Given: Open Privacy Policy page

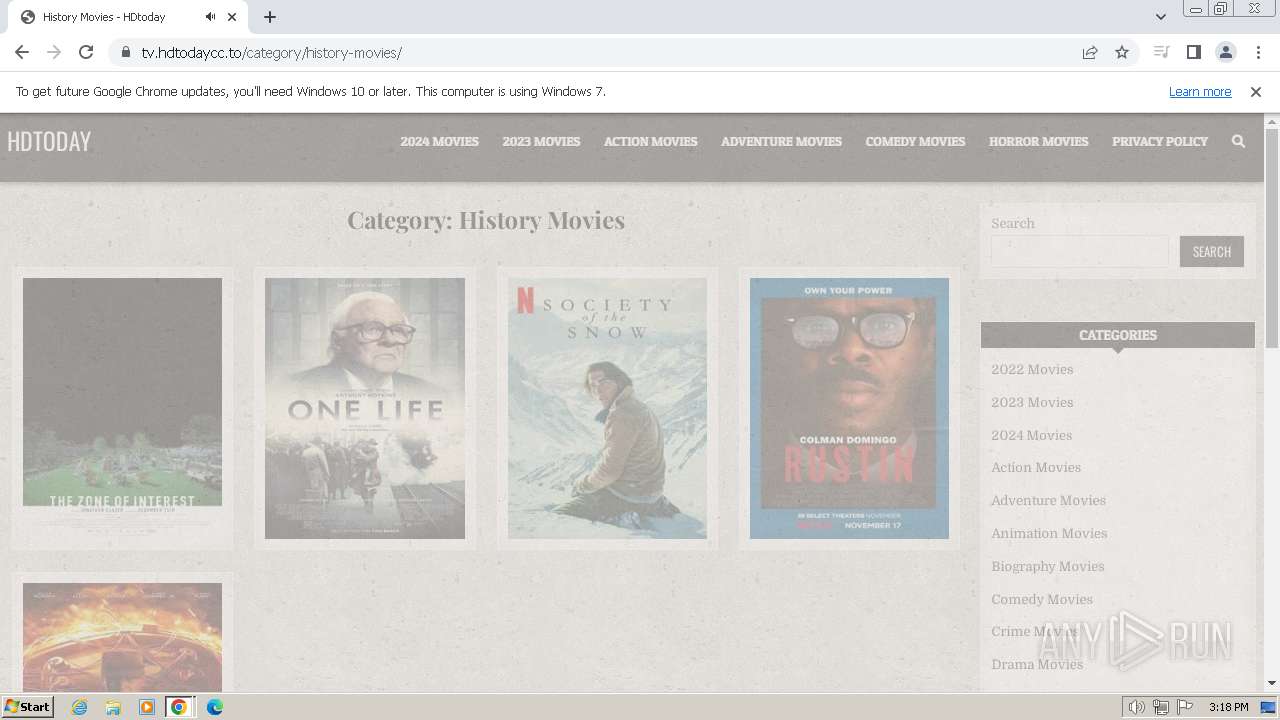Looking at the screenshot, I should pyautogui.click(x=1160, y=141).
